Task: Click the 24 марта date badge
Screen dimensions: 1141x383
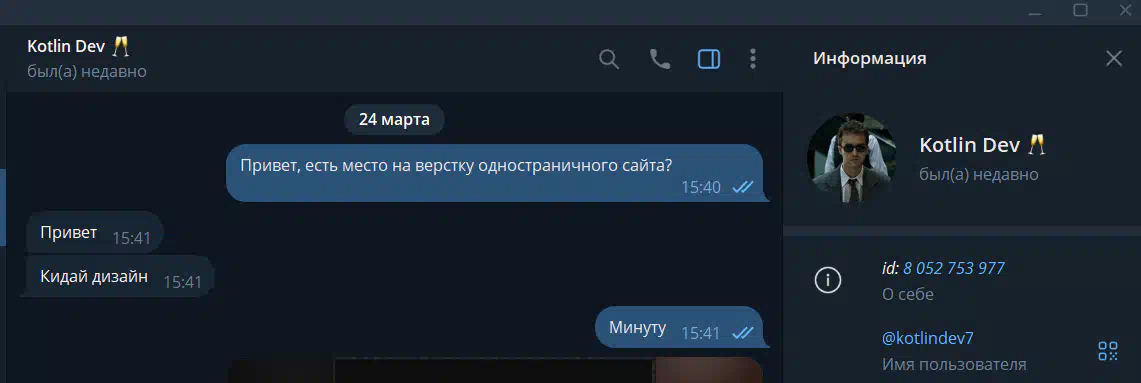Action: point(394,119)
